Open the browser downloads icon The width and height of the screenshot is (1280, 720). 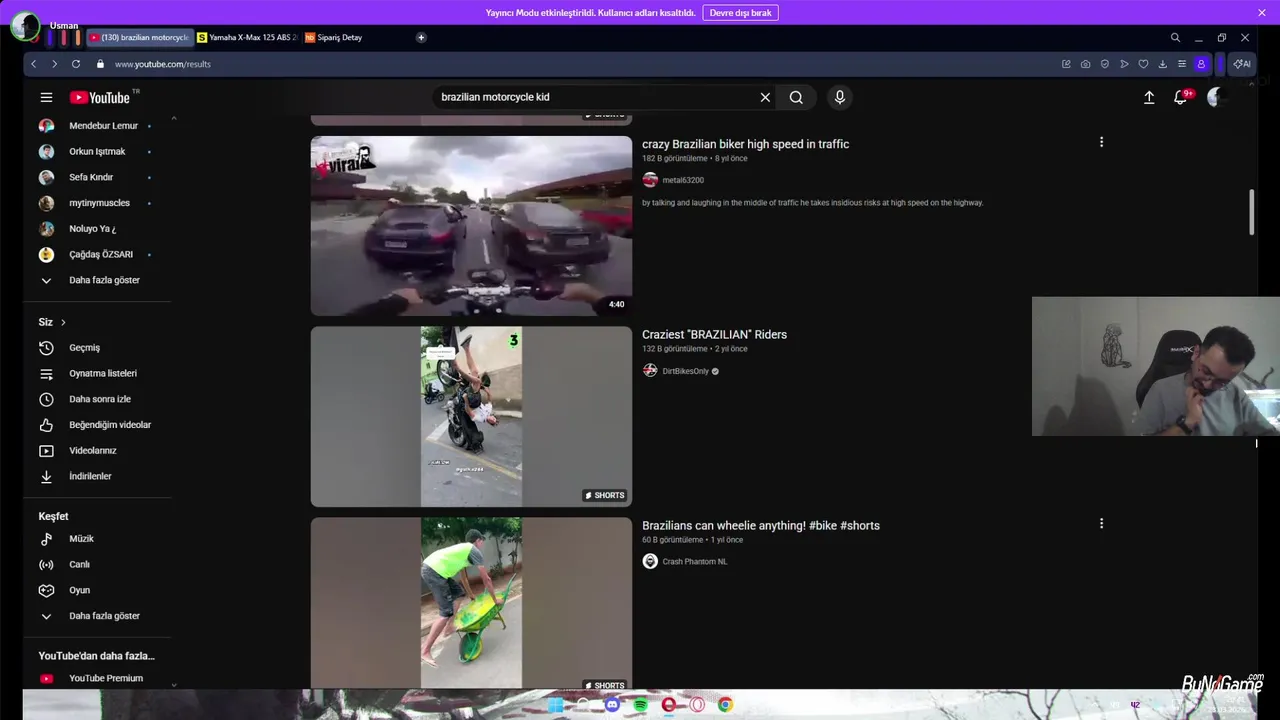[x=1162, y=64]
